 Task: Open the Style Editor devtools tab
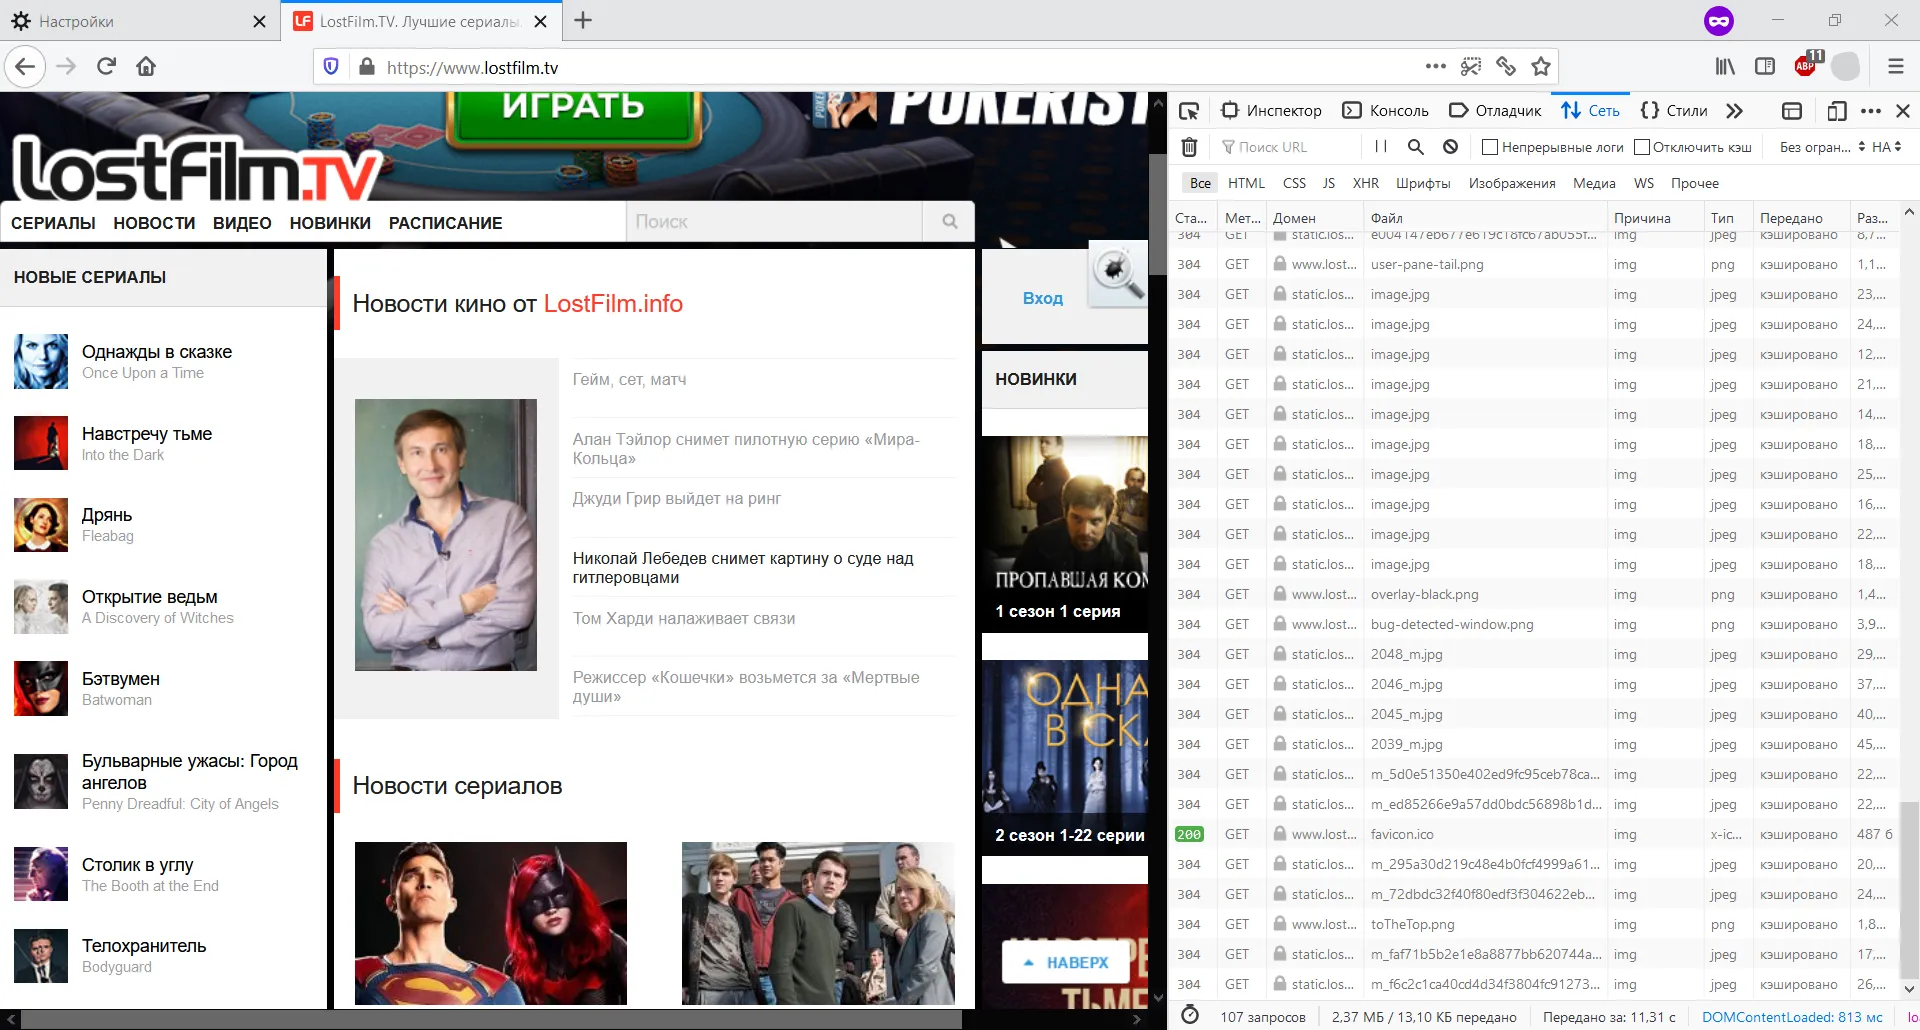click(x=1674, y=111)
